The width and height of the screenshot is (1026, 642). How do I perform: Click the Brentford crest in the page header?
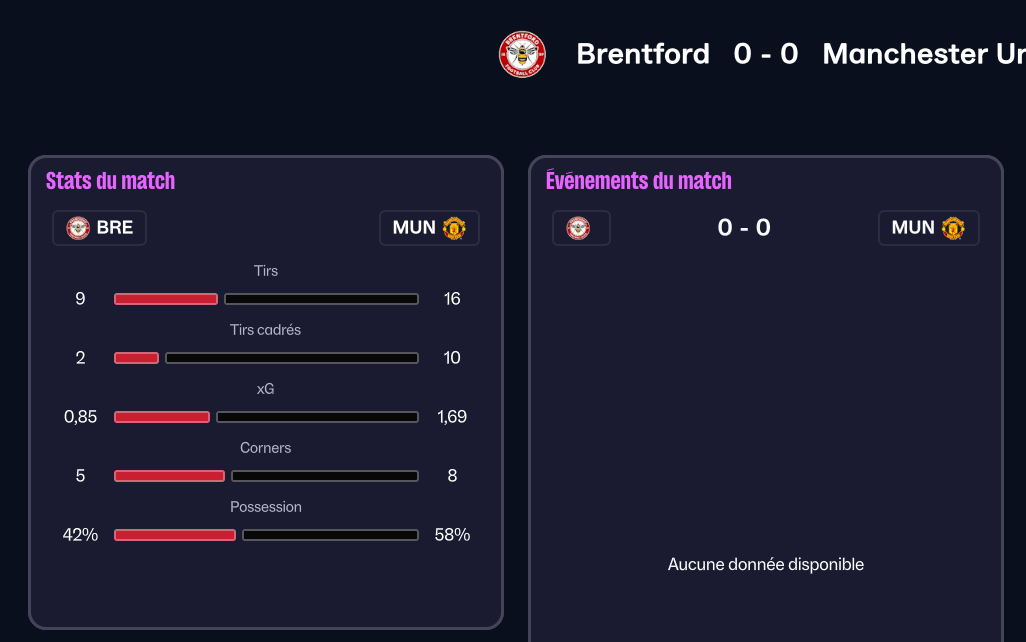pos(522,54)
